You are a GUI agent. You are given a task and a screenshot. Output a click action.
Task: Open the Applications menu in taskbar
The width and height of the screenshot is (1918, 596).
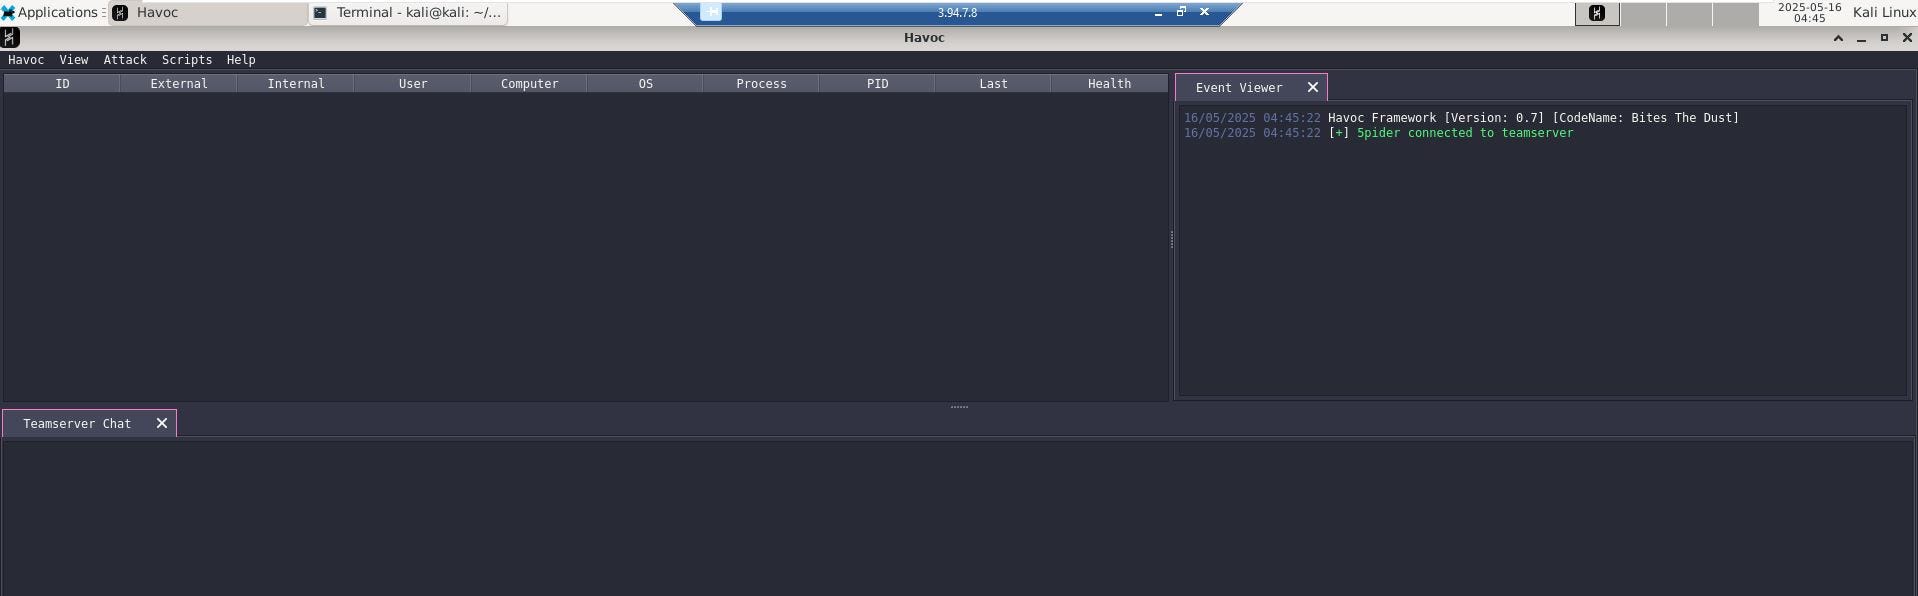(x=52, y=13)
